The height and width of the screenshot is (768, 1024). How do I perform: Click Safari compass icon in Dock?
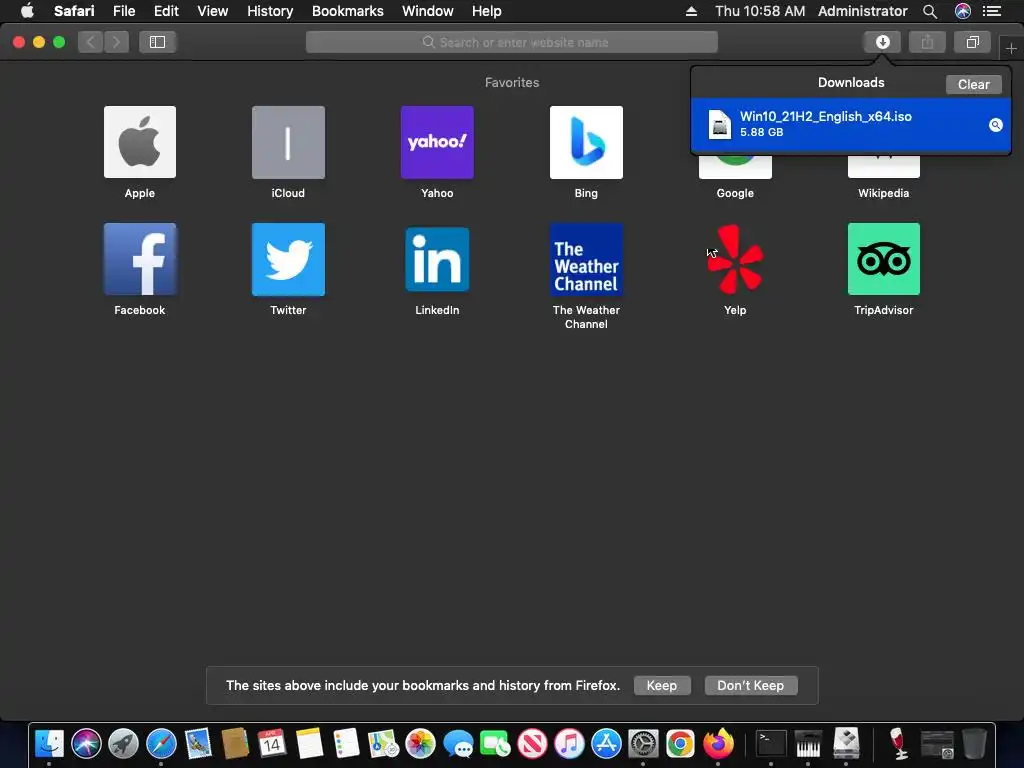click(161, 743)
